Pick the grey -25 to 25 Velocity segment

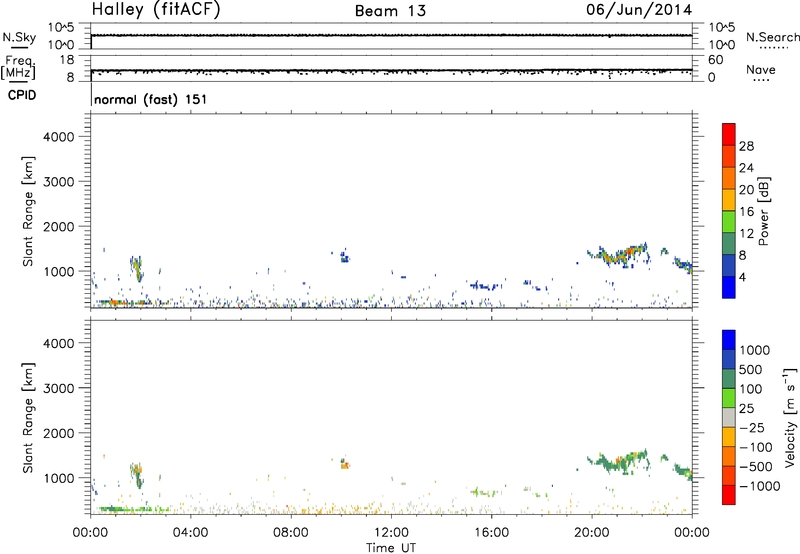[x=729, y=417]
